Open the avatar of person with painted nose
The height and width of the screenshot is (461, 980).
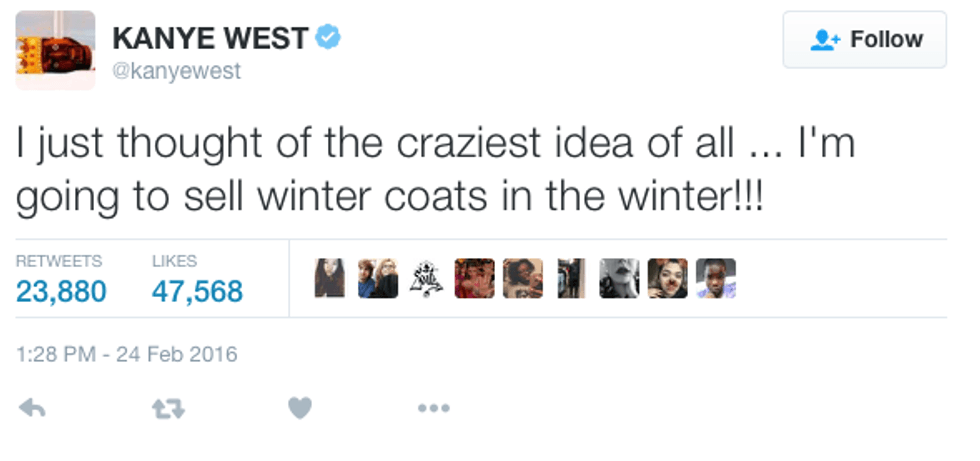667,278
